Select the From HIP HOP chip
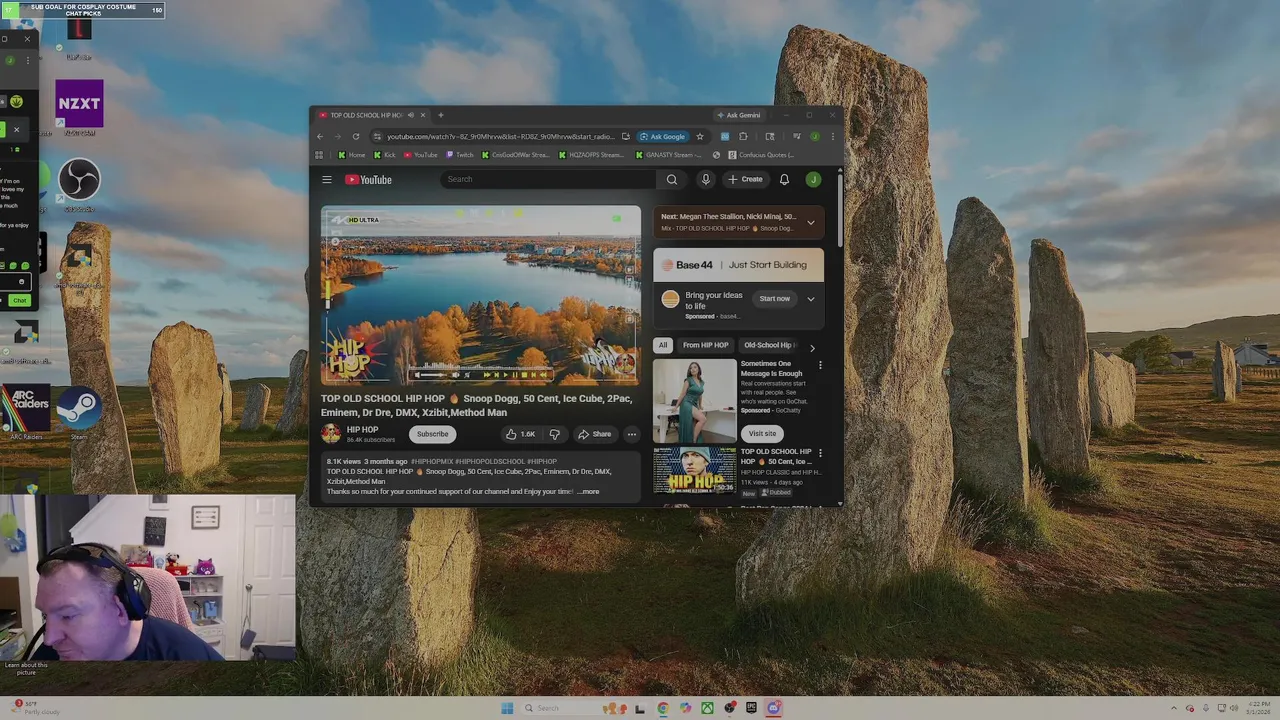Viewport: 1280px width, 720px height. (x=705, y=345)
